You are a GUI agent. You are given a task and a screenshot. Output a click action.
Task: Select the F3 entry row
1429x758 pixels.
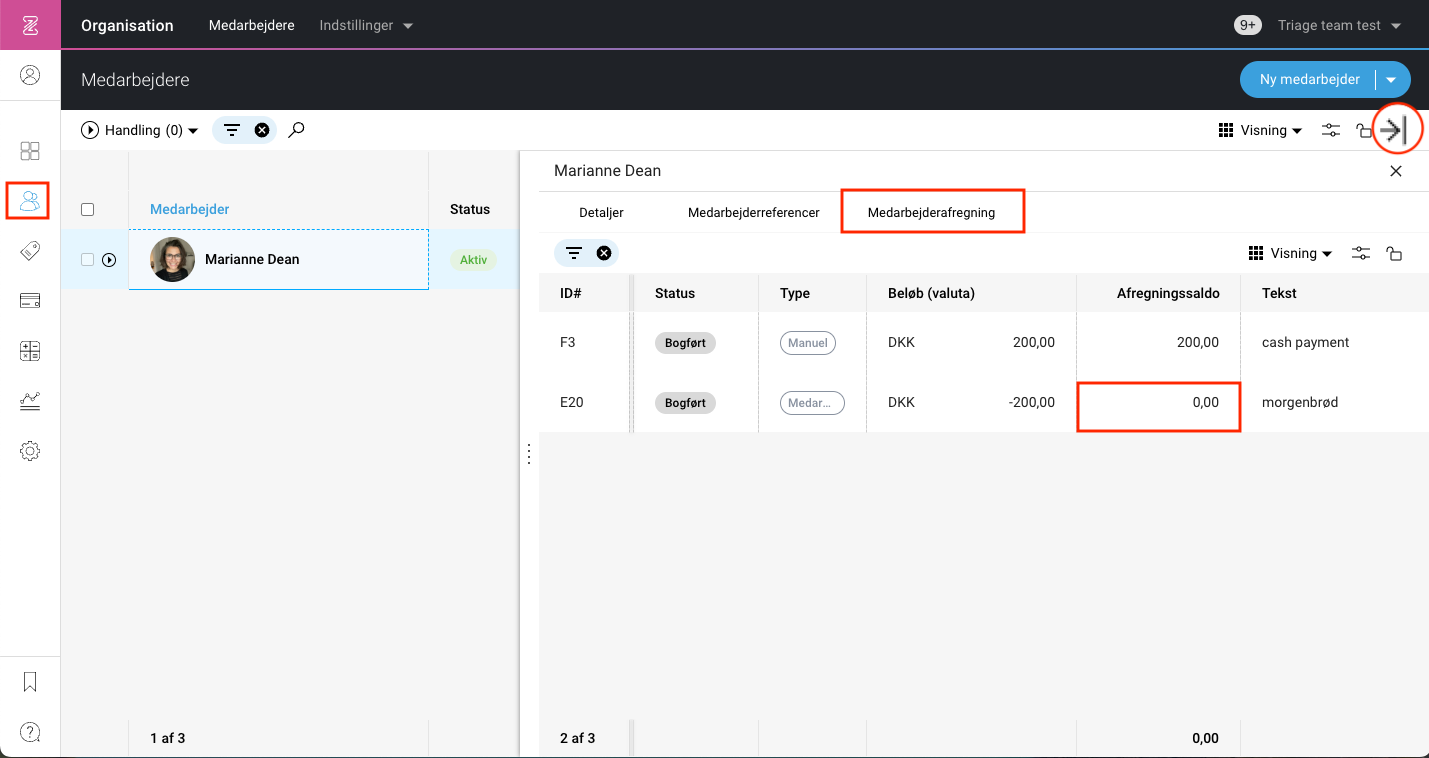pos(984,342)
